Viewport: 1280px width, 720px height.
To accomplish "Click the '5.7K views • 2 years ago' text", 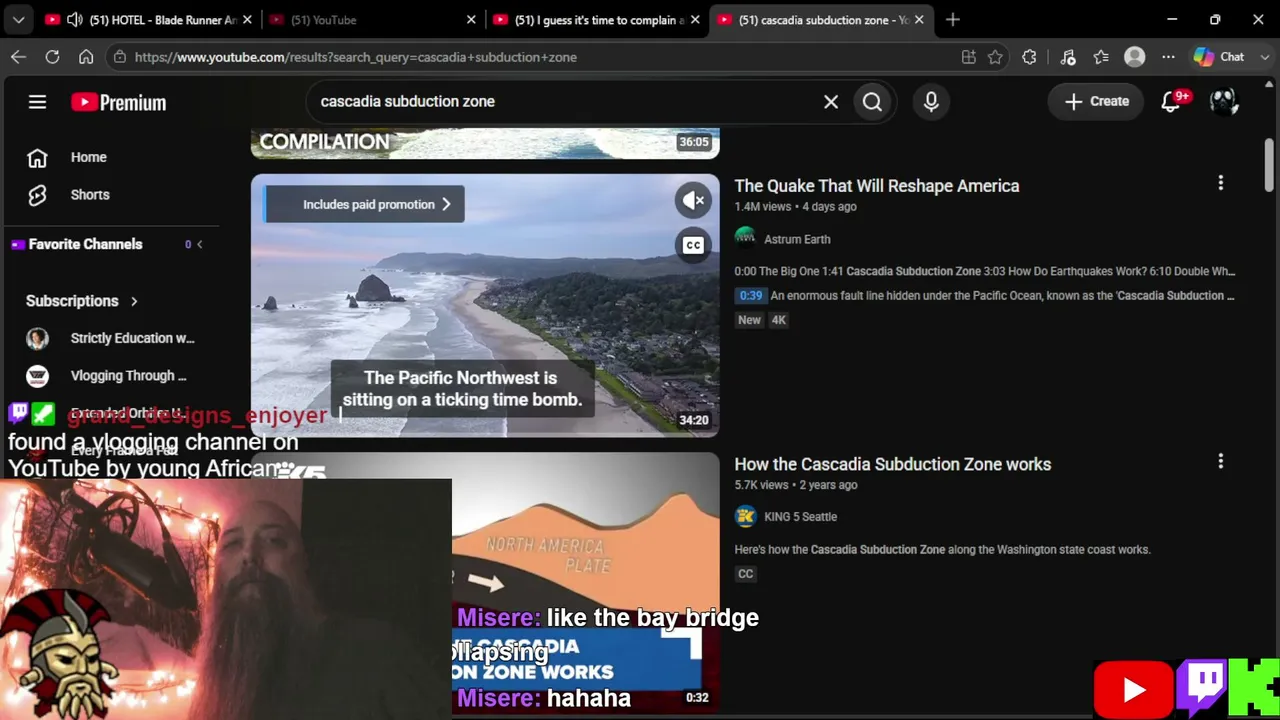I will [796, 485].
